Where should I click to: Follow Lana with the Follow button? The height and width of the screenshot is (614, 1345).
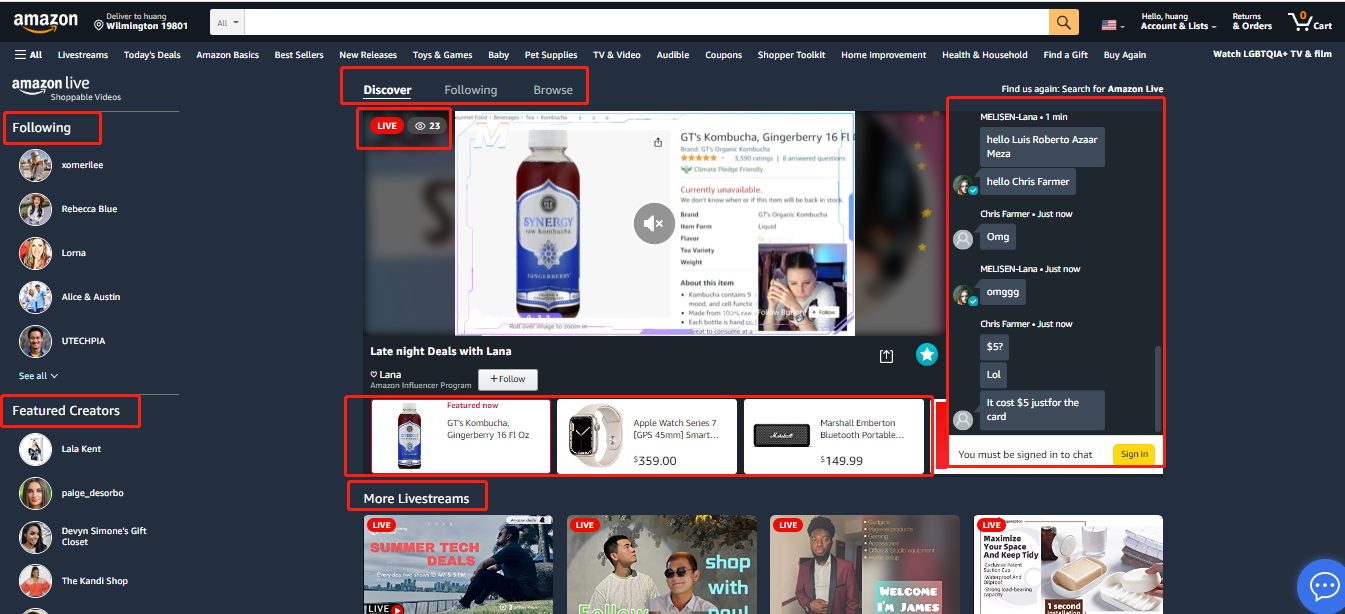coord(508,379)
